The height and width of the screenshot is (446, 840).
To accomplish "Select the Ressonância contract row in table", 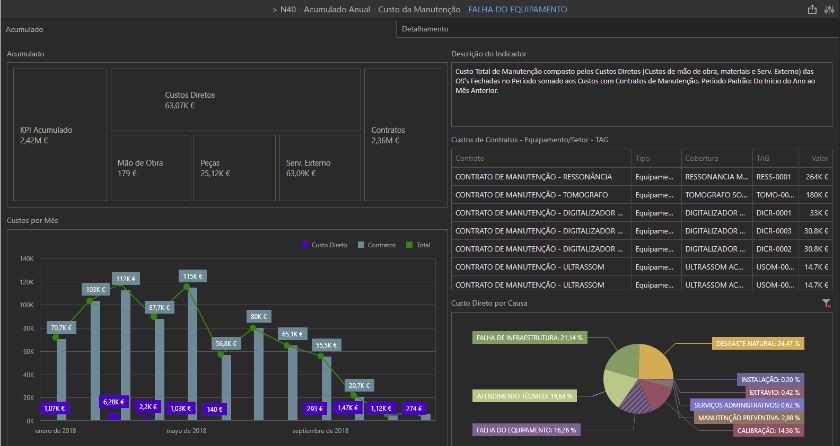I will click(x=540, y=176).
